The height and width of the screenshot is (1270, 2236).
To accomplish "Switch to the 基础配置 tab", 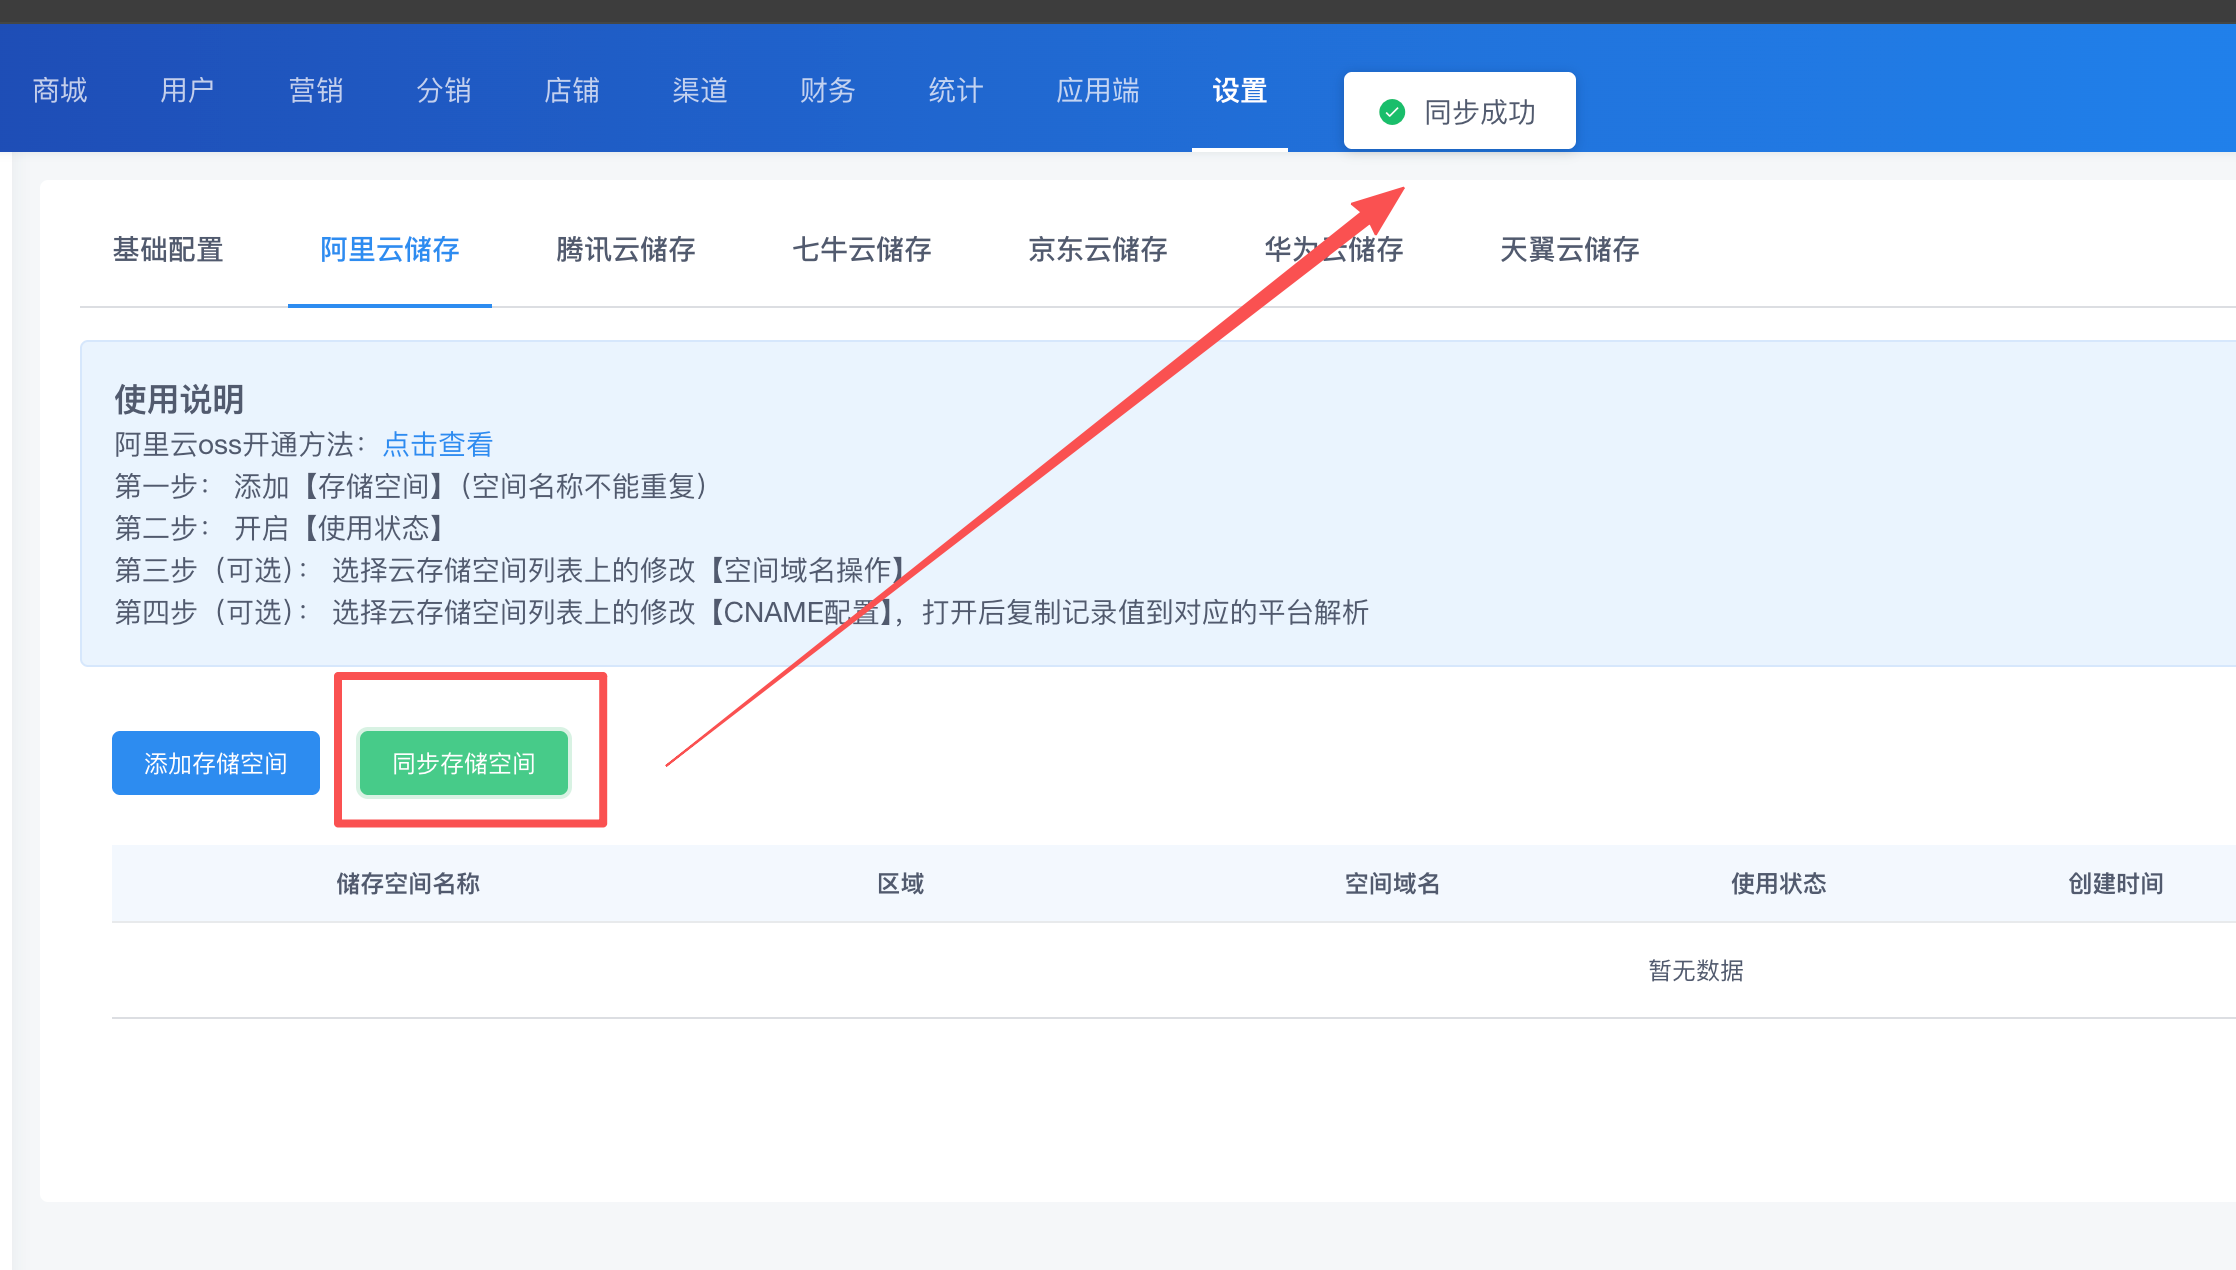I will (168, 249).
